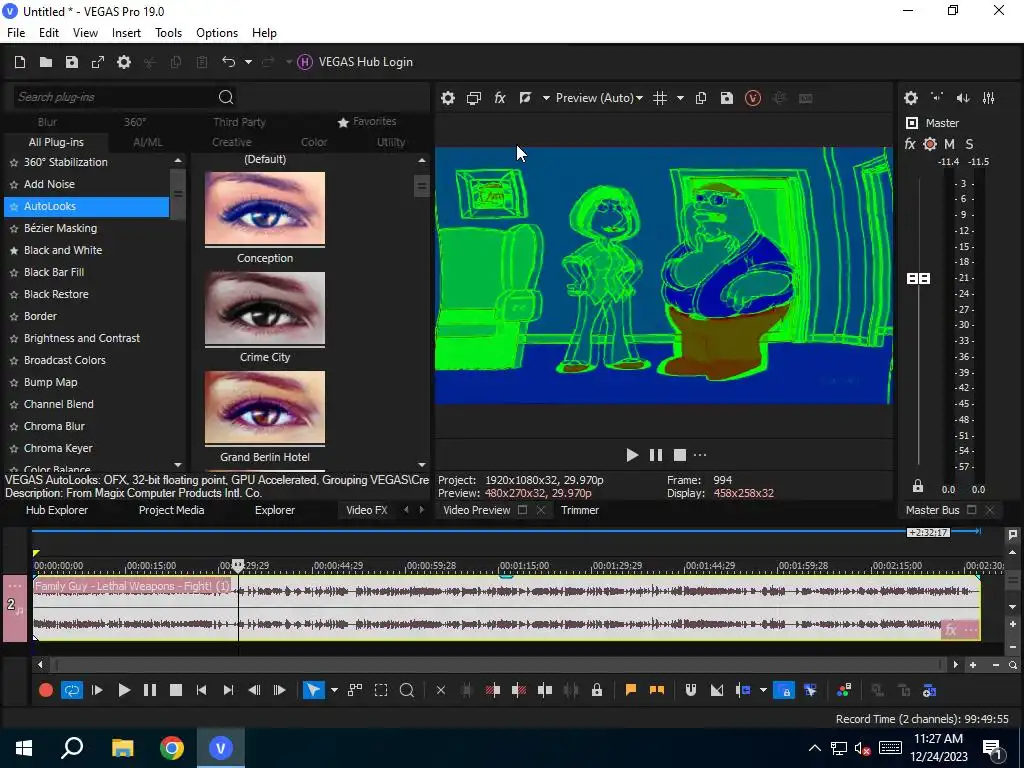
Task: Select the Zoom Edit tool magnifier
Action: pyautogui.click(x=407, y=690)
